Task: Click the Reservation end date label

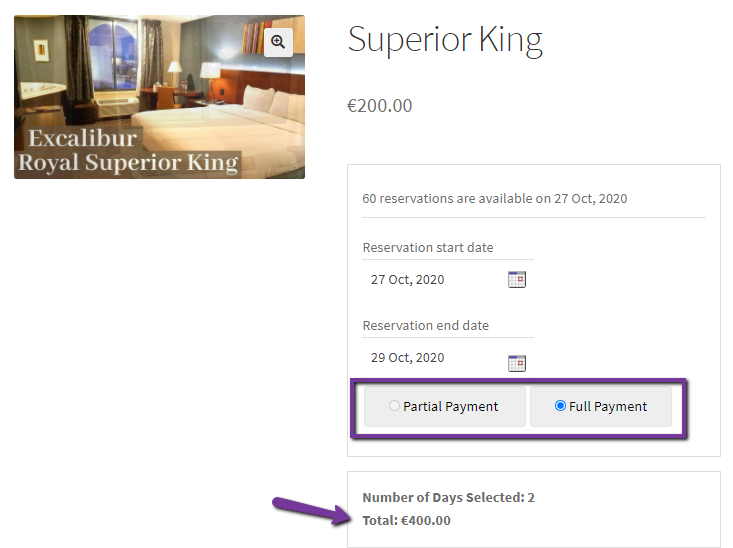Action: (x=425, y=325)
